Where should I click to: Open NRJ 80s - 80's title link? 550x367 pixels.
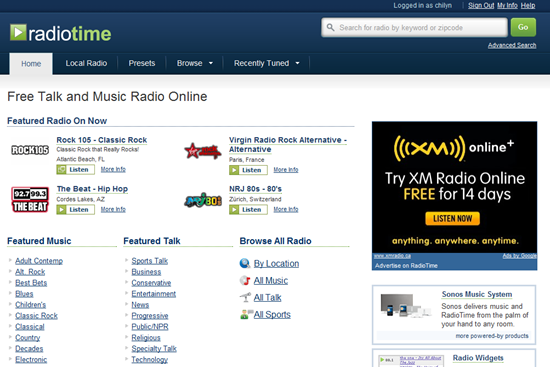[255, 189]
